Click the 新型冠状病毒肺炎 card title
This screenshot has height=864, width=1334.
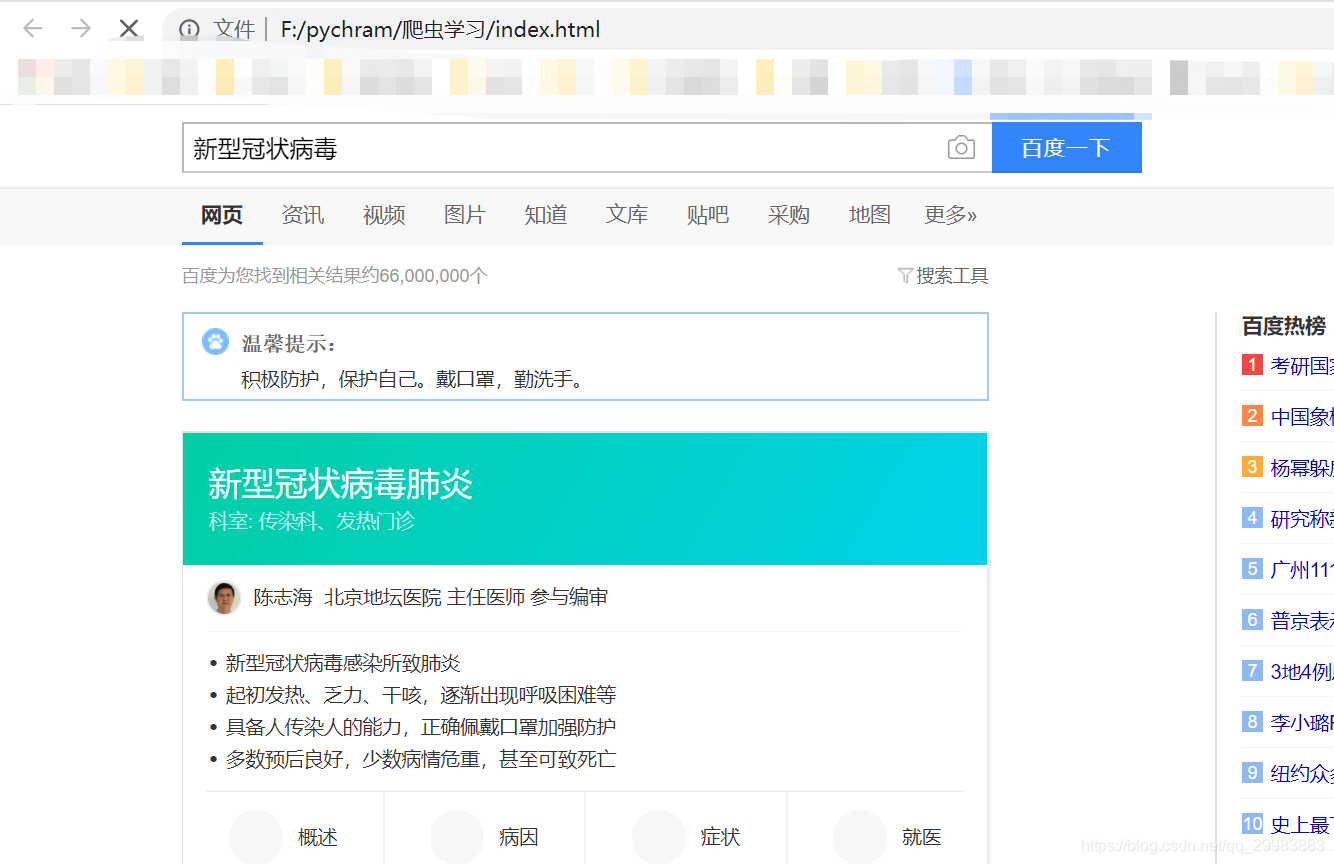click(x=340, y=484)
